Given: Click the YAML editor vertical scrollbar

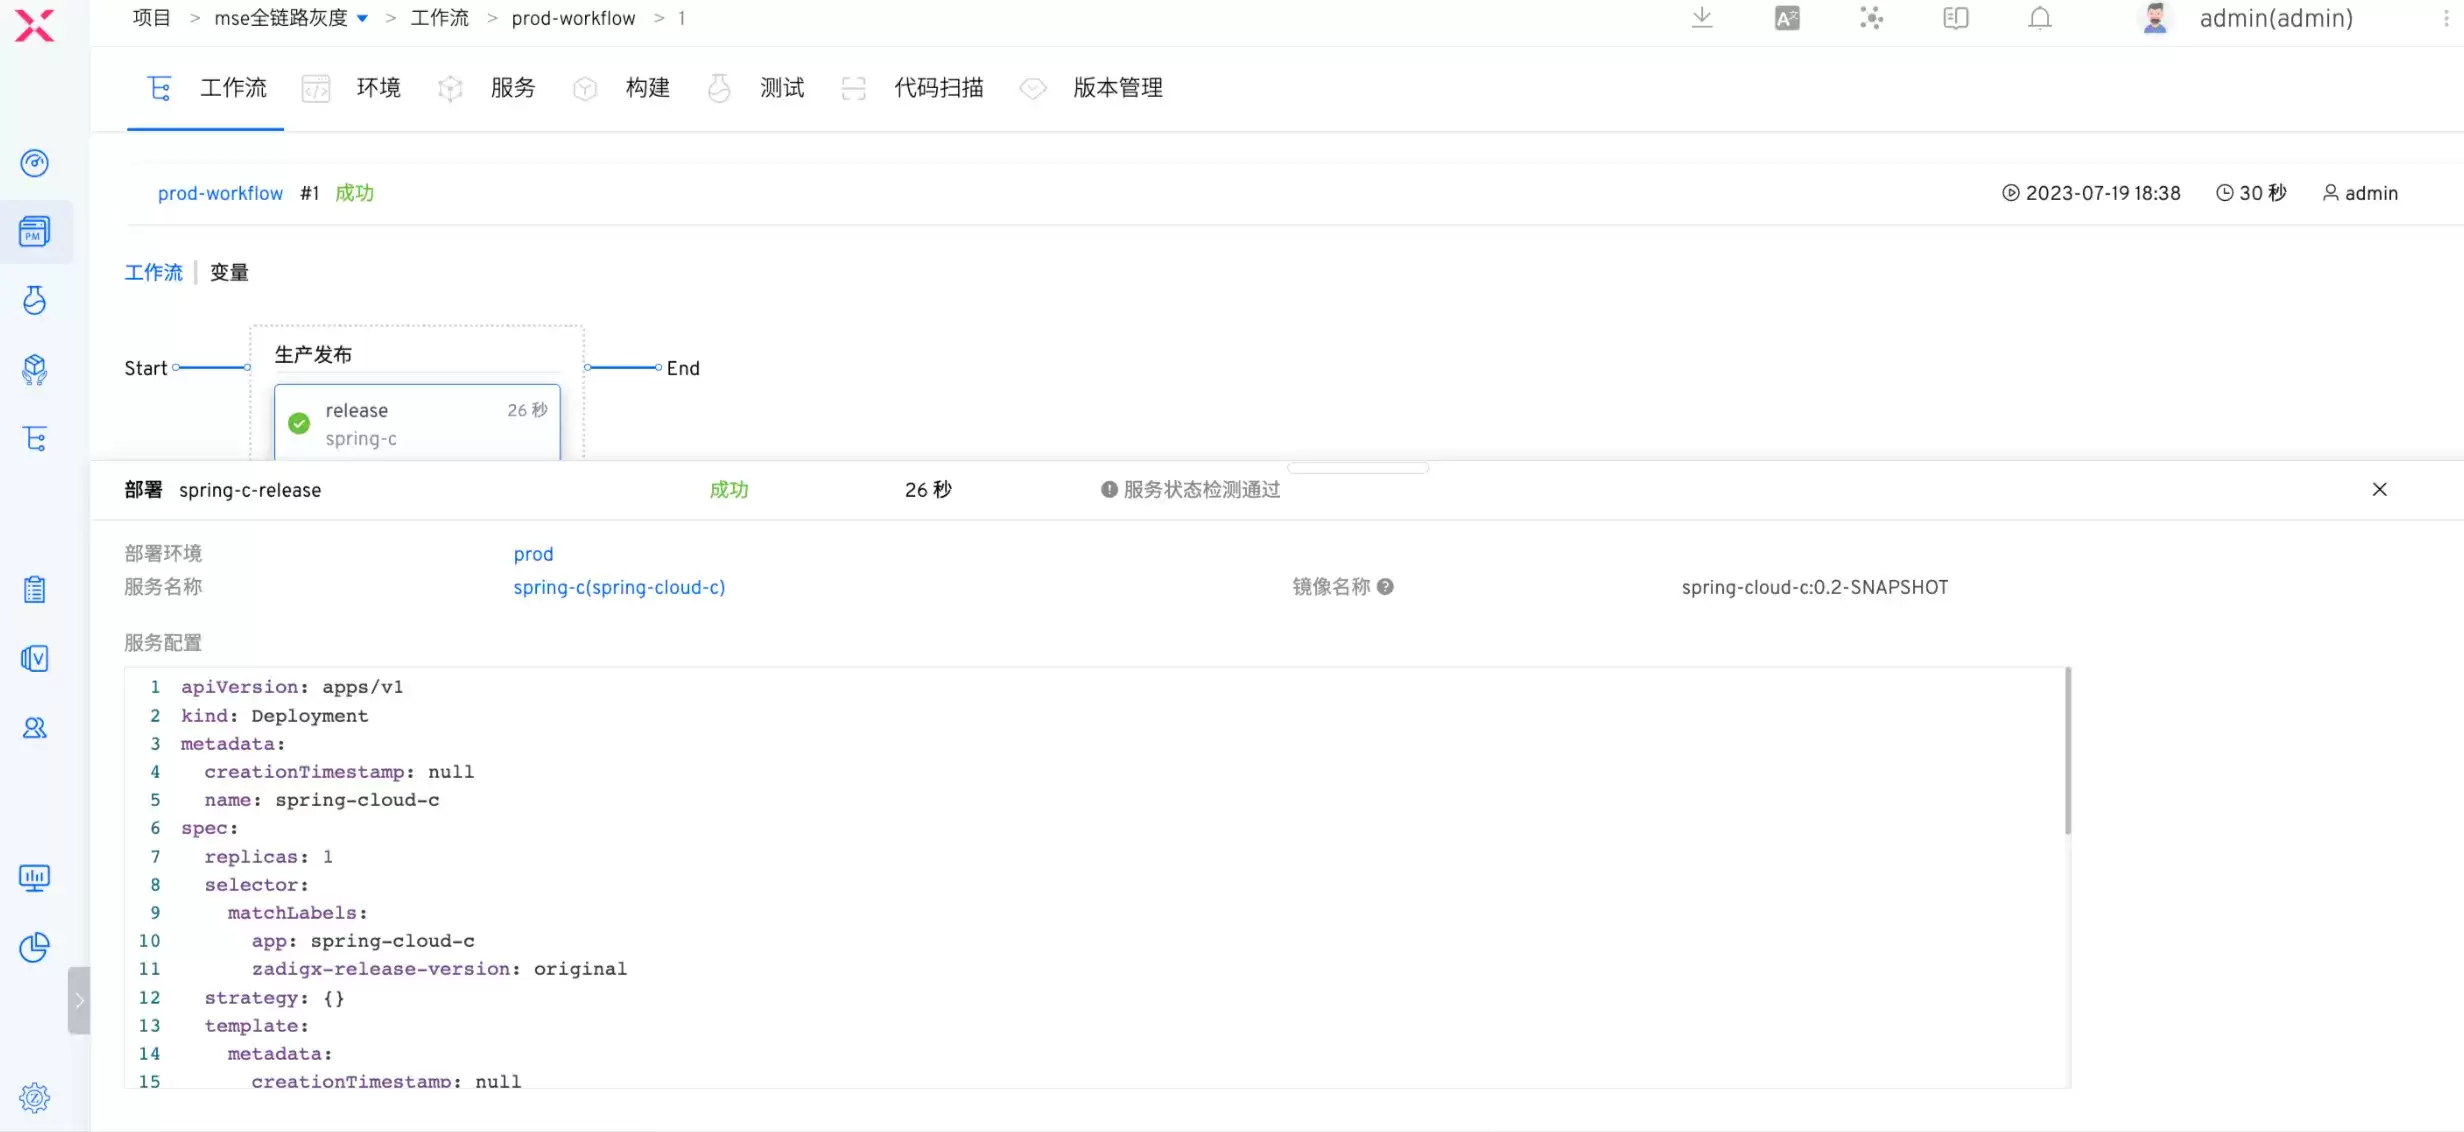Looking at the screenshot, I should click(2068, 752).
